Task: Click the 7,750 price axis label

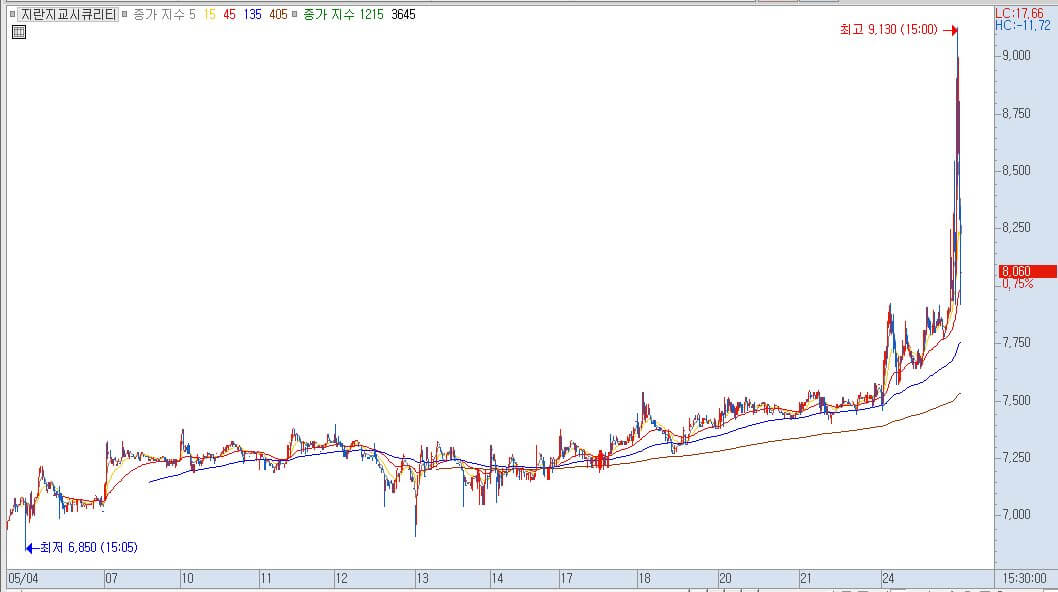Action: pyautogui.click(x=1016, y=342)
